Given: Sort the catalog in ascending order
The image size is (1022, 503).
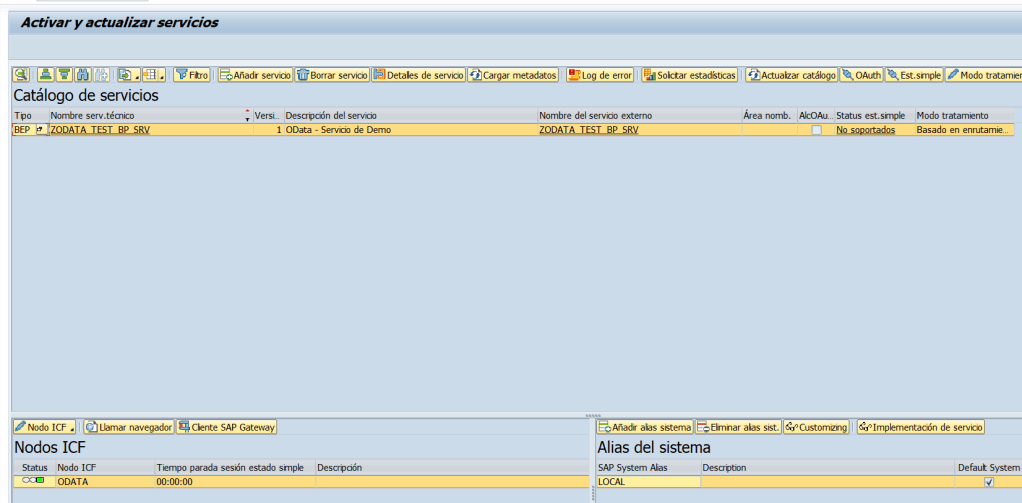Looking at the screenshot, I should click(46, 75).
